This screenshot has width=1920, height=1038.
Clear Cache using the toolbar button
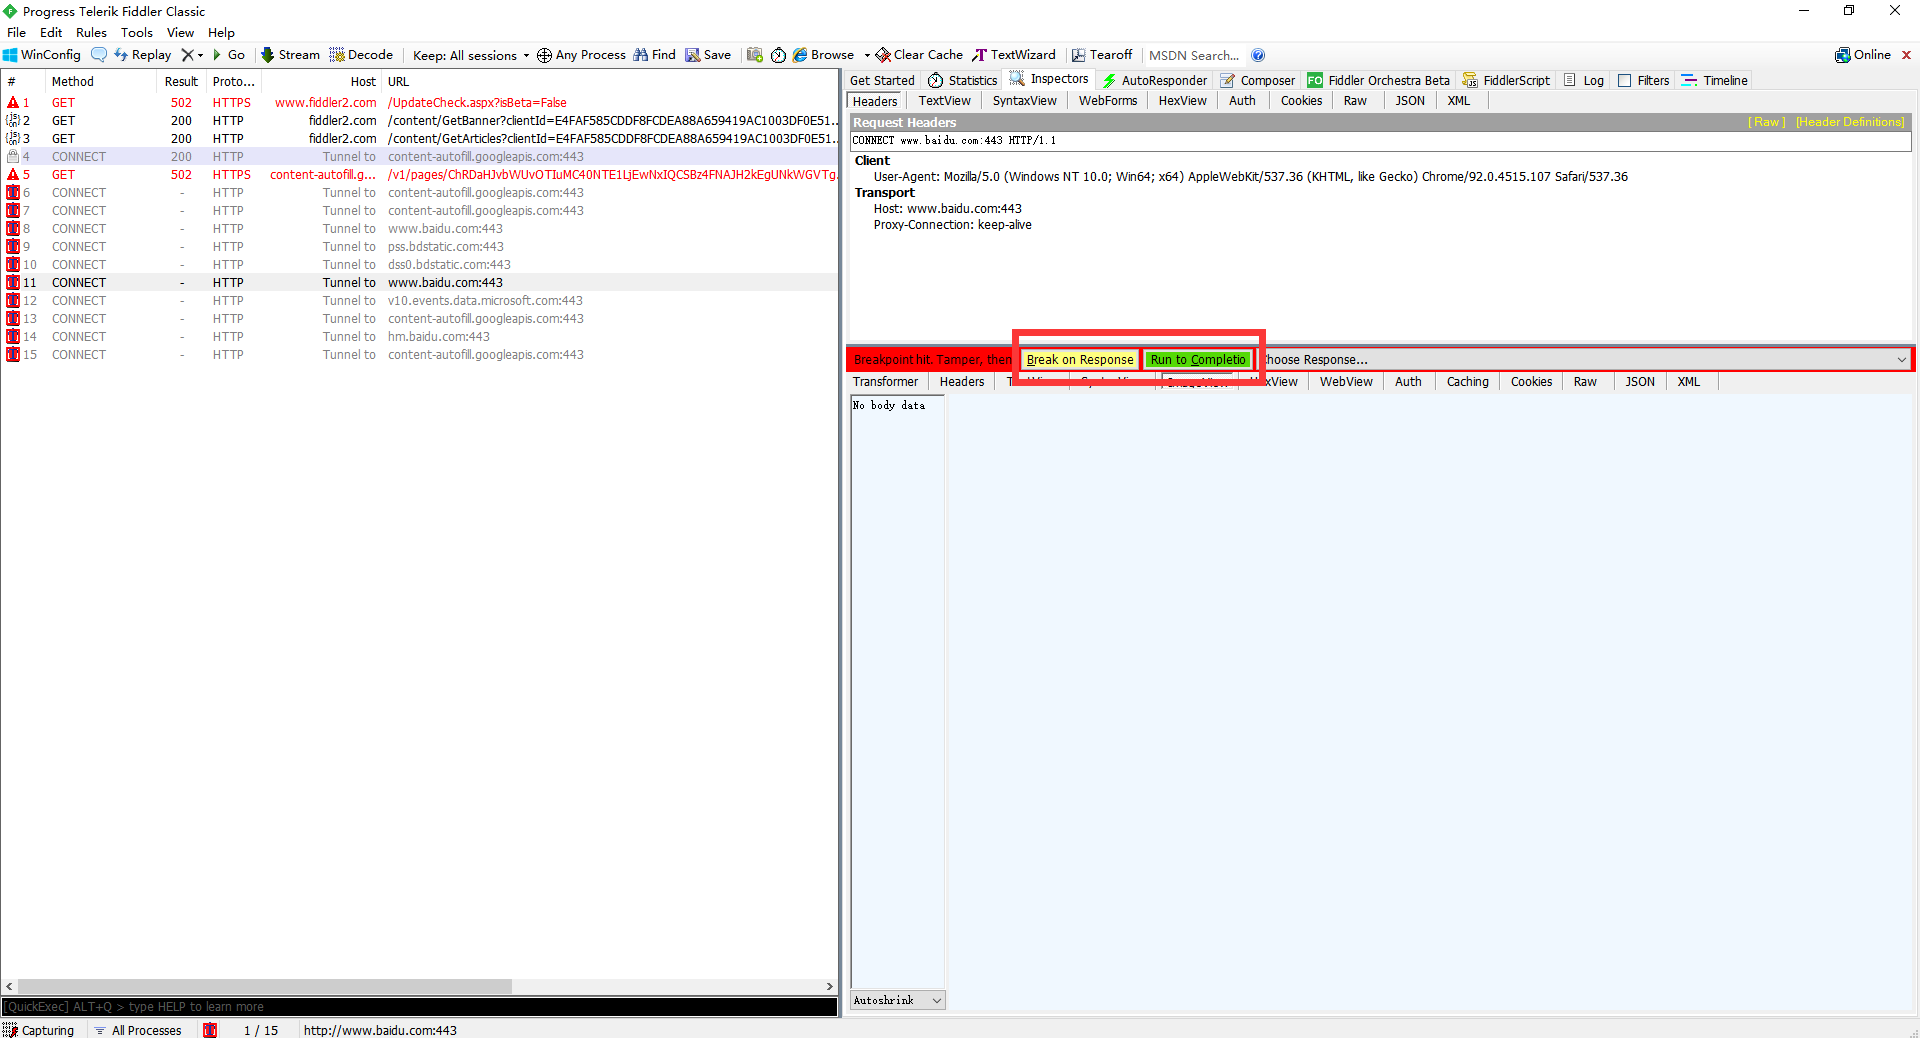coord(919,55)
